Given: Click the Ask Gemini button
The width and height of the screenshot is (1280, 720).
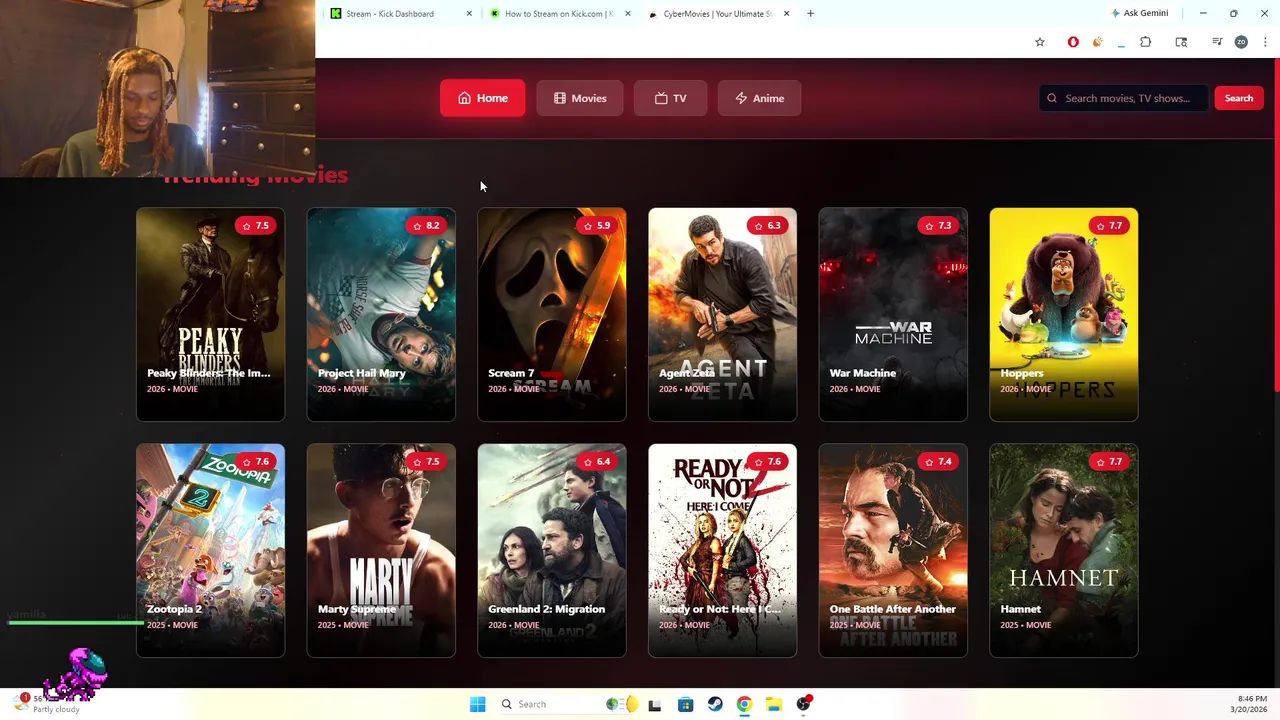Looking at the screenshot, I should pos(1139,13).
